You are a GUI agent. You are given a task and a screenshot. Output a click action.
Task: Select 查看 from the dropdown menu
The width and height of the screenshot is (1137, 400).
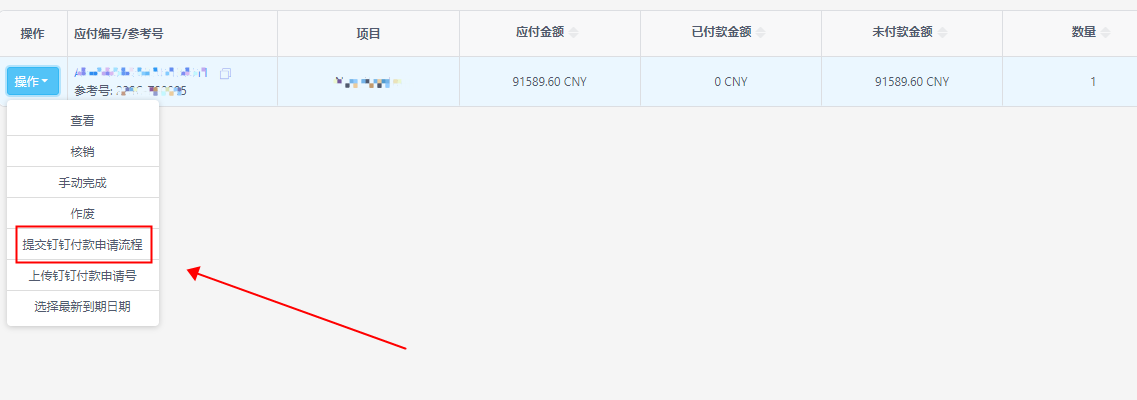(x=83, y=121)
